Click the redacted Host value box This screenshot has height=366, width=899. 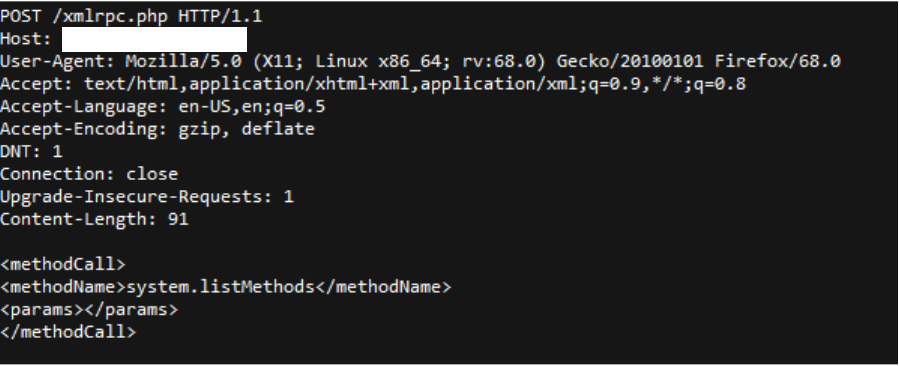[x=154, y=40]
